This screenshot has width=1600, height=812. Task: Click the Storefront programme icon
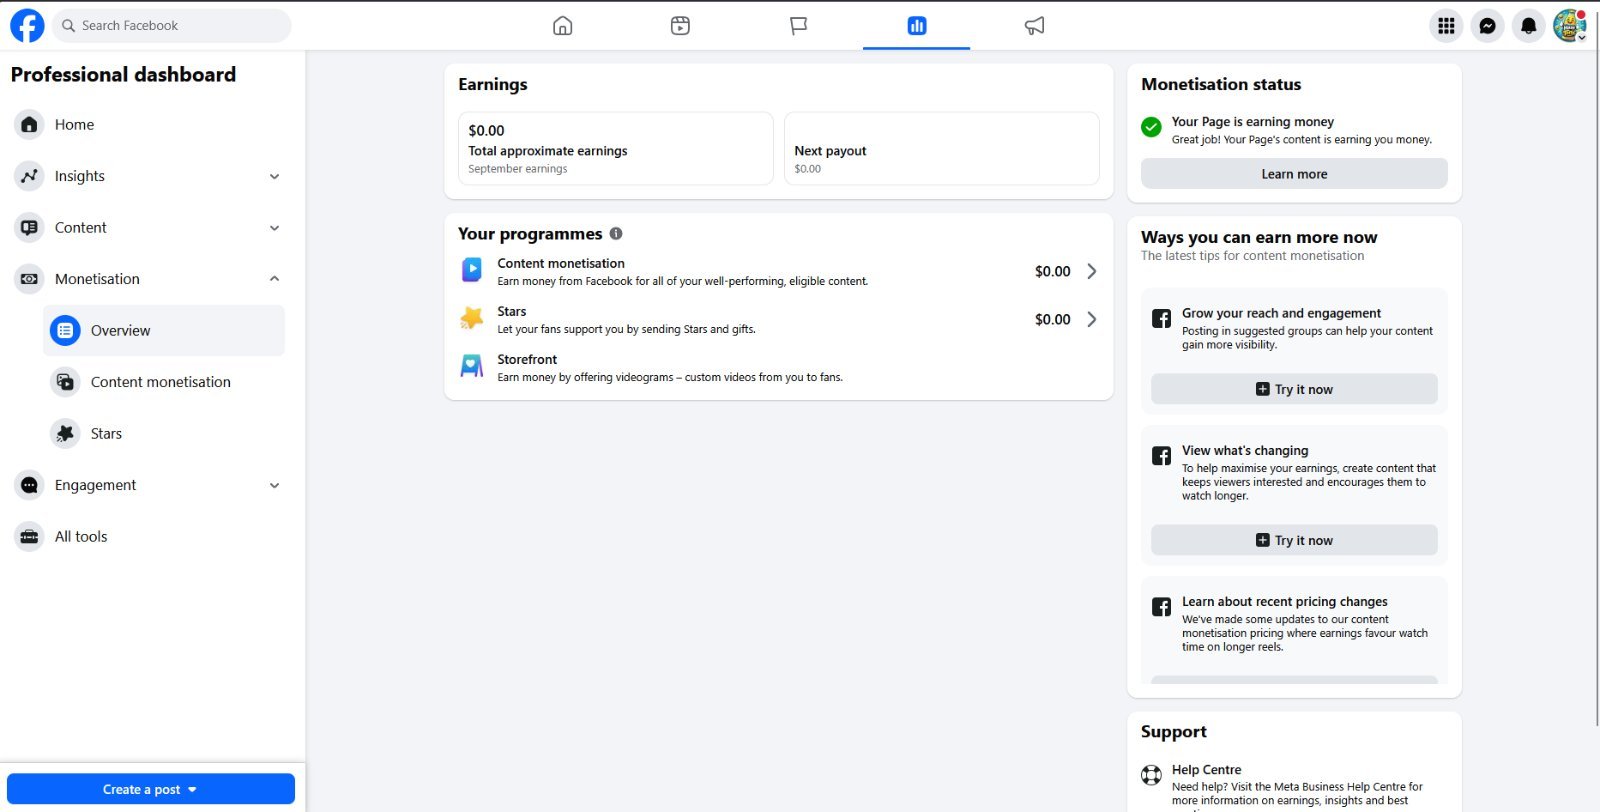pos(471,366)
